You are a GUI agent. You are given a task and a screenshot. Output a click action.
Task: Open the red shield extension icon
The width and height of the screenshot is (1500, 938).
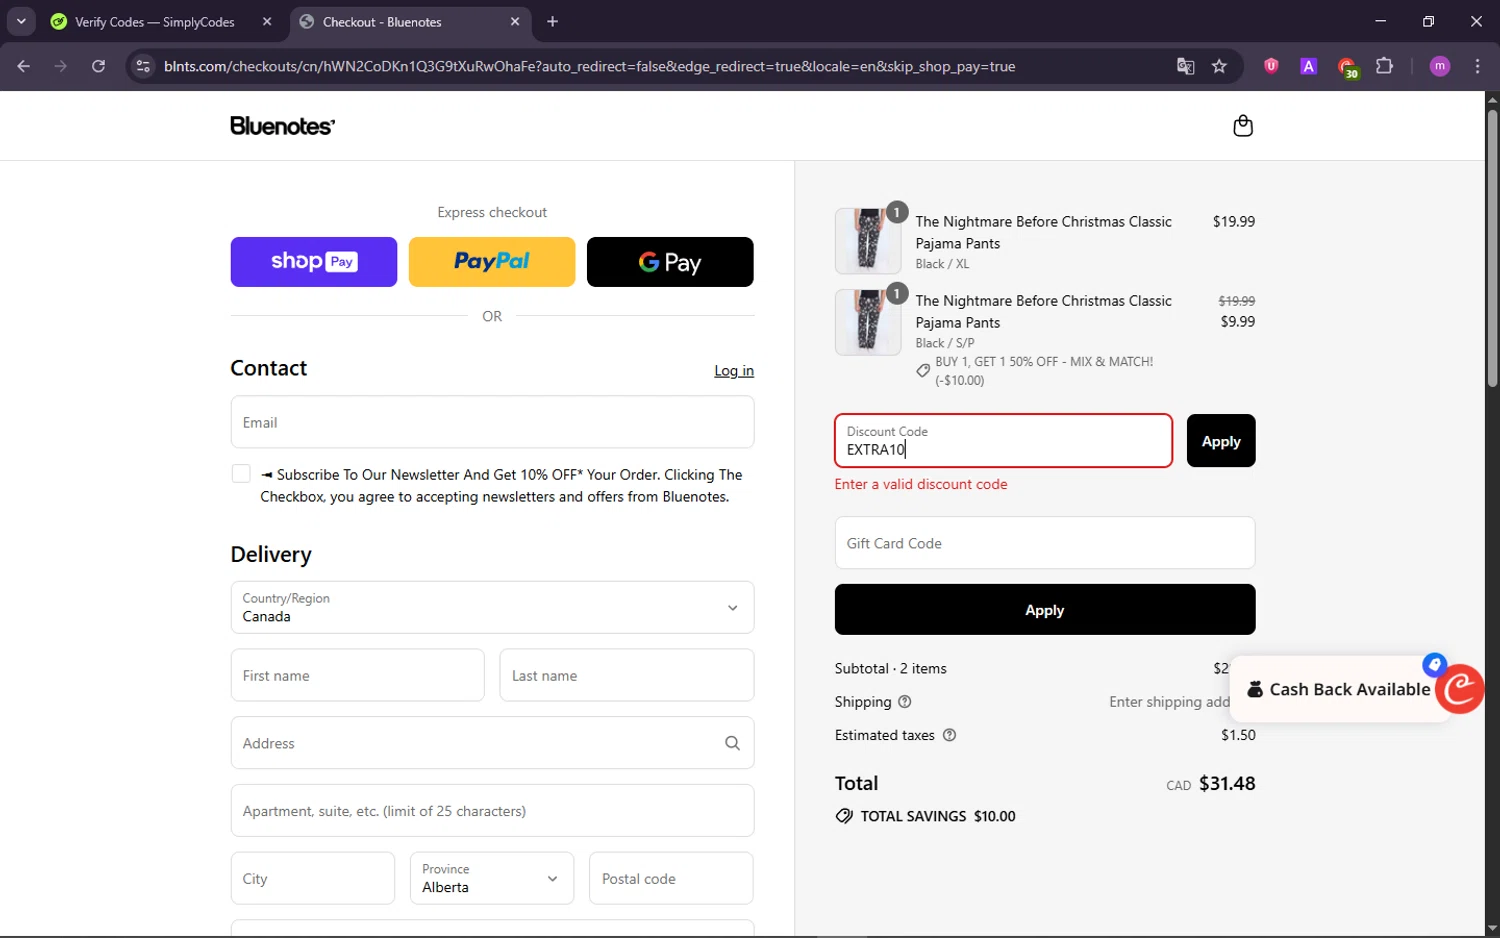point(1271,66)
